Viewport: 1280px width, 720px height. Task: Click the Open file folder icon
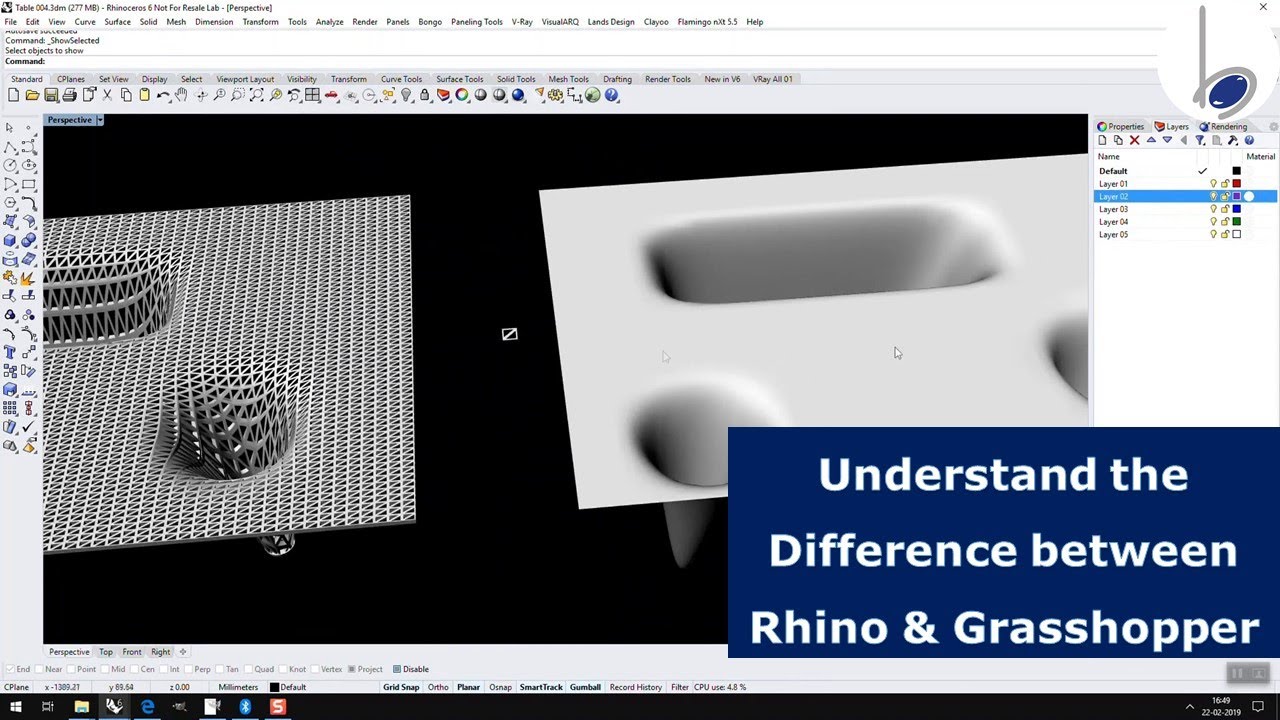click(32, 95)
